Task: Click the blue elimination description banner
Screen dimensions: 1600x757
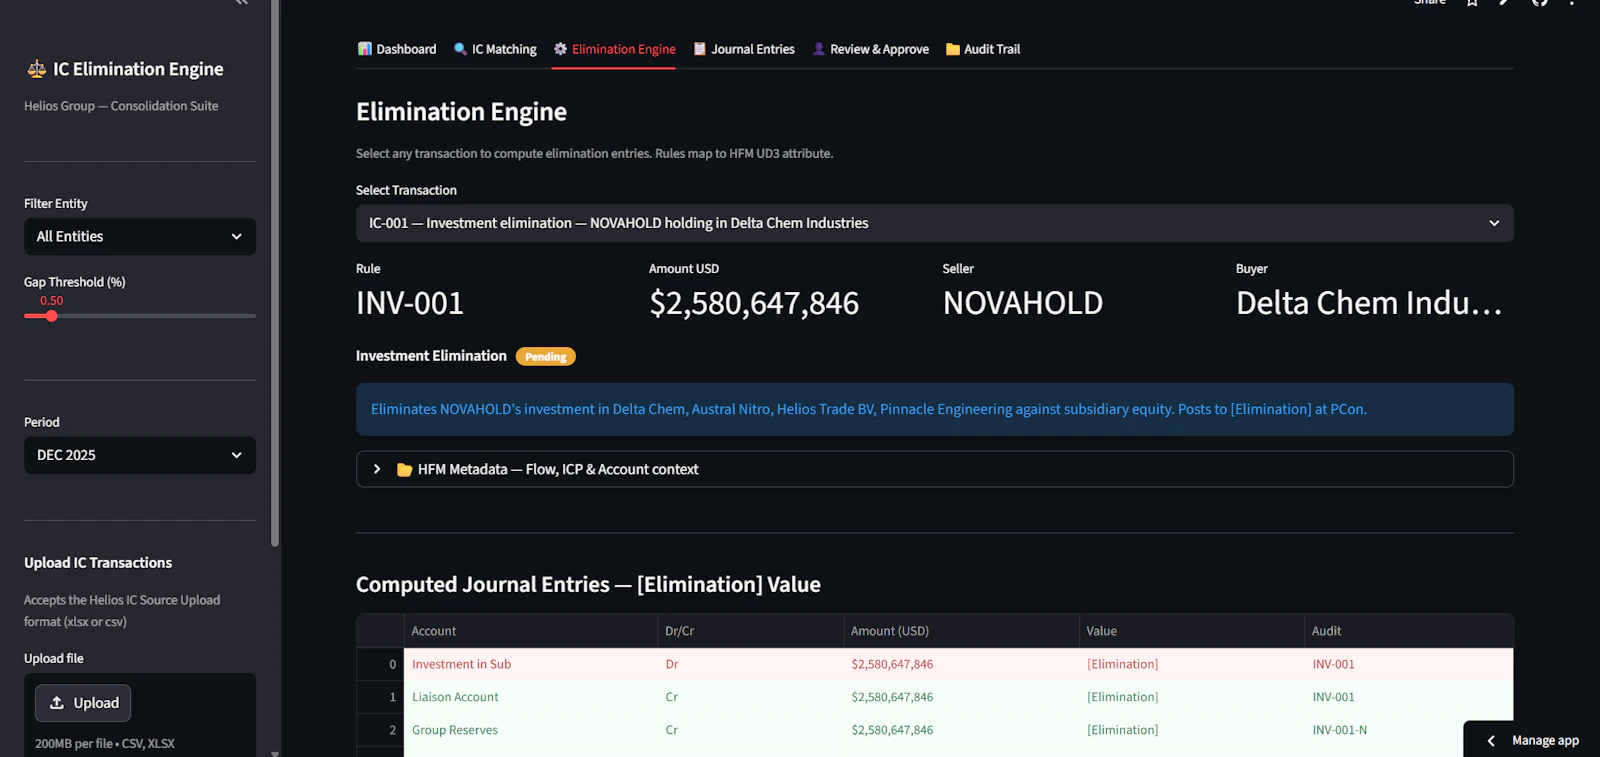Action: 935,409
